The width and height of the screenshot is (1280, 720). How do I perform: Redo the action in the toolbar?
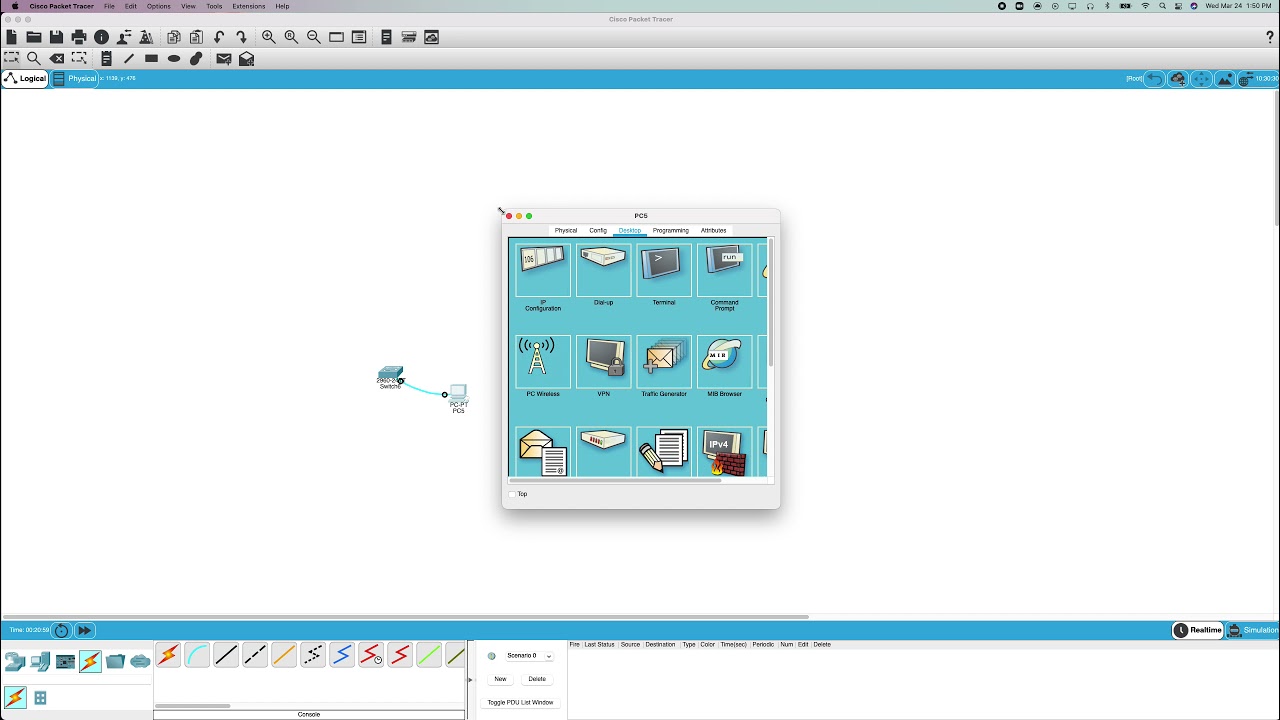click(241, 37)
